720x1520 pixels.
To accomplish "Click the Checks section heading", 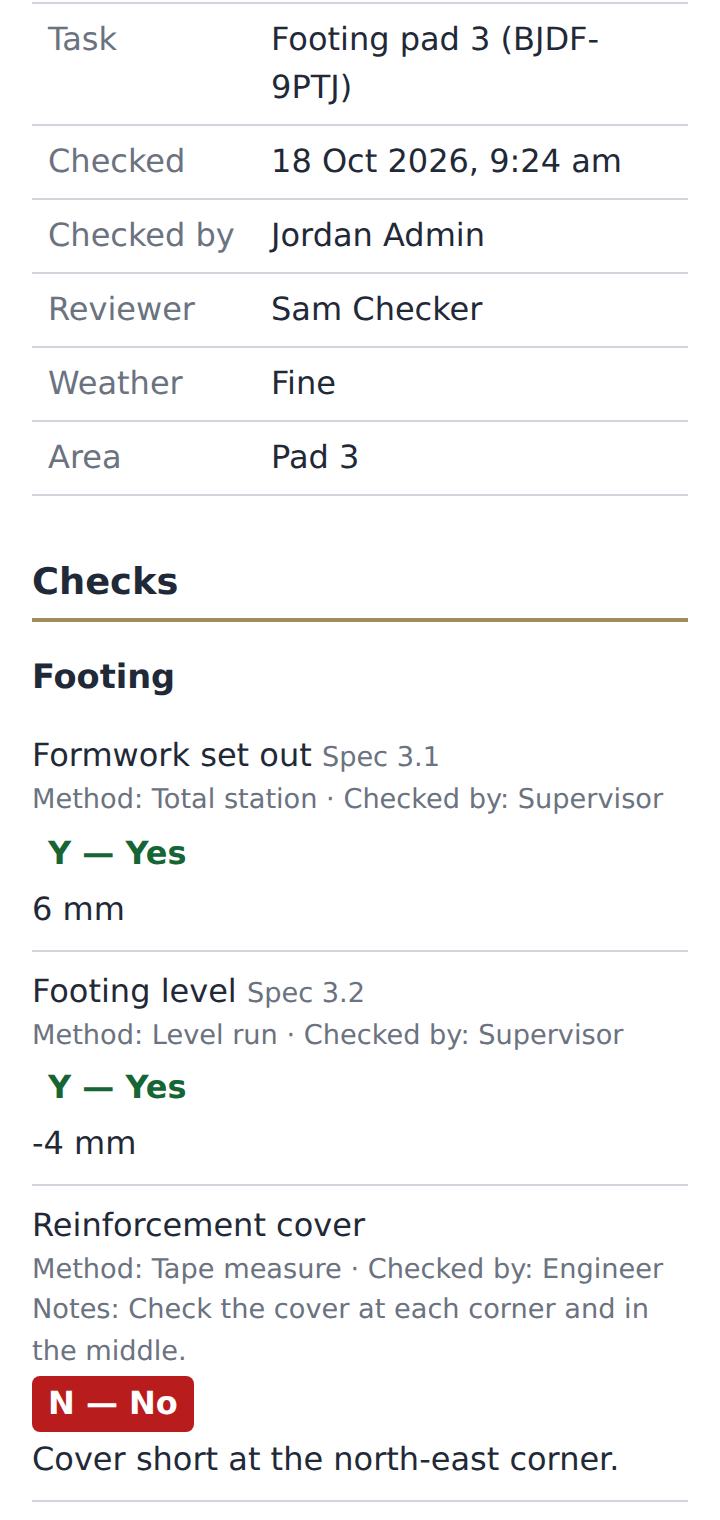I will (x=105, y=581).
